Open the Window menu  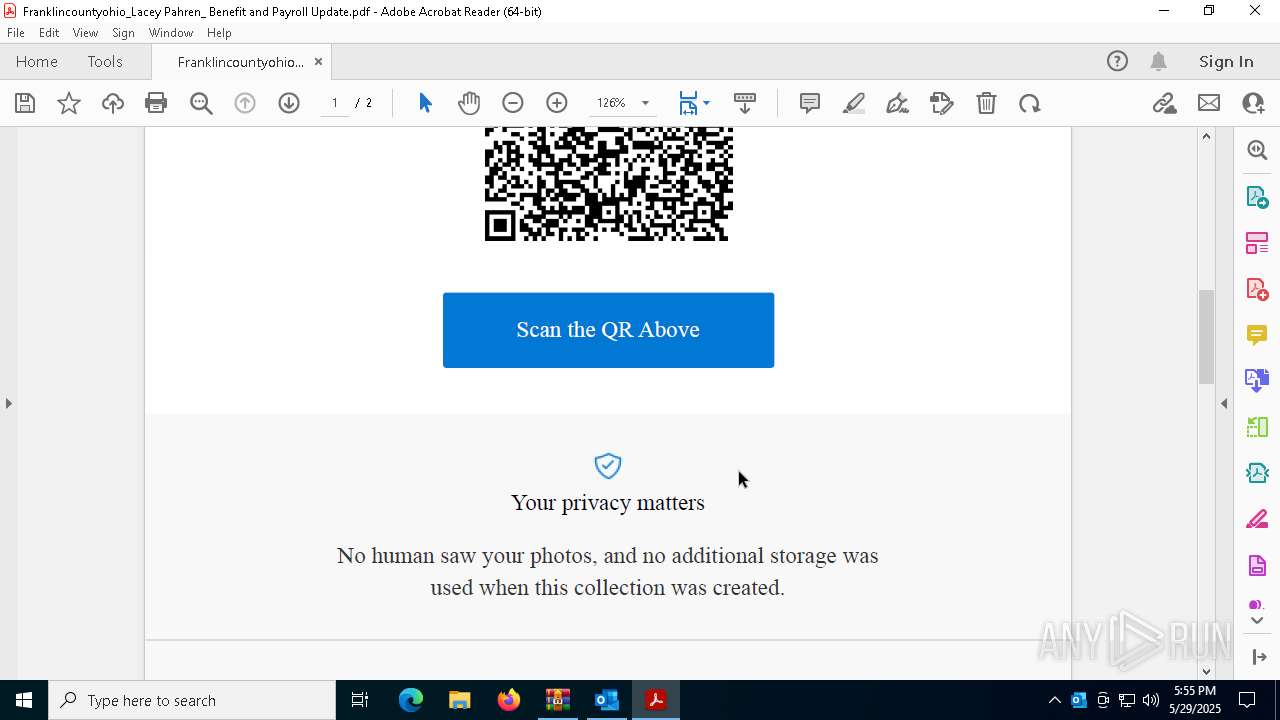tap(171, 33)
